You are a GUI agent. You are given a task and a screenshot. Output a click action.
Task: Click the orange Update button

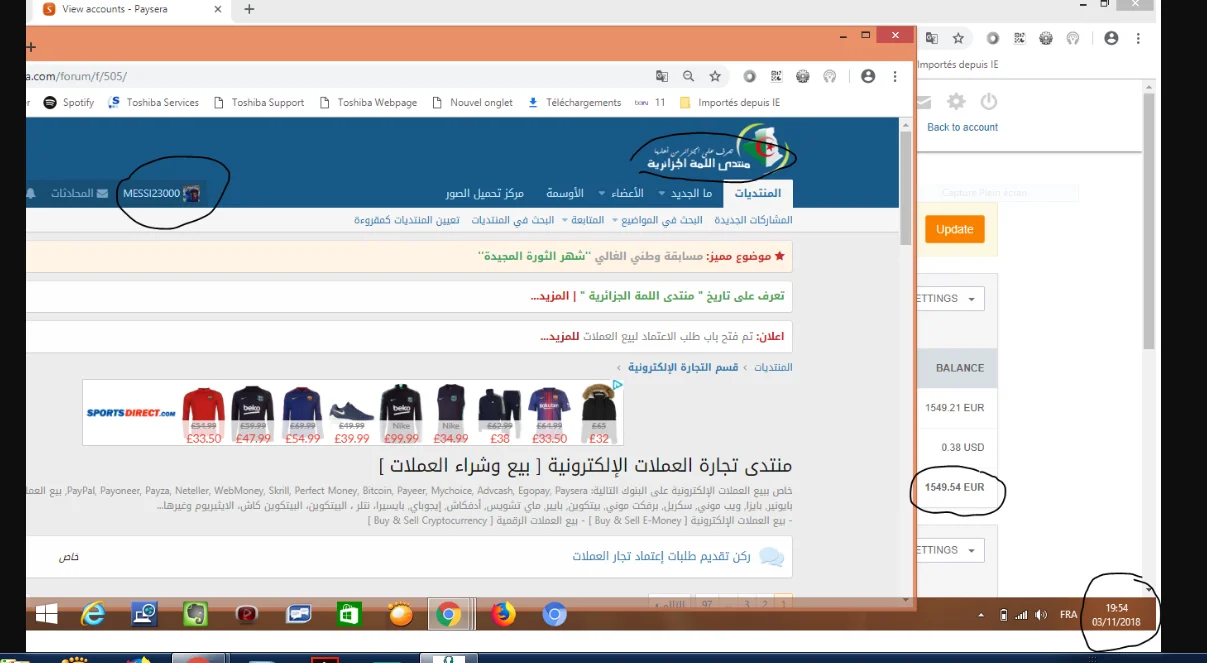pos(954,229)
